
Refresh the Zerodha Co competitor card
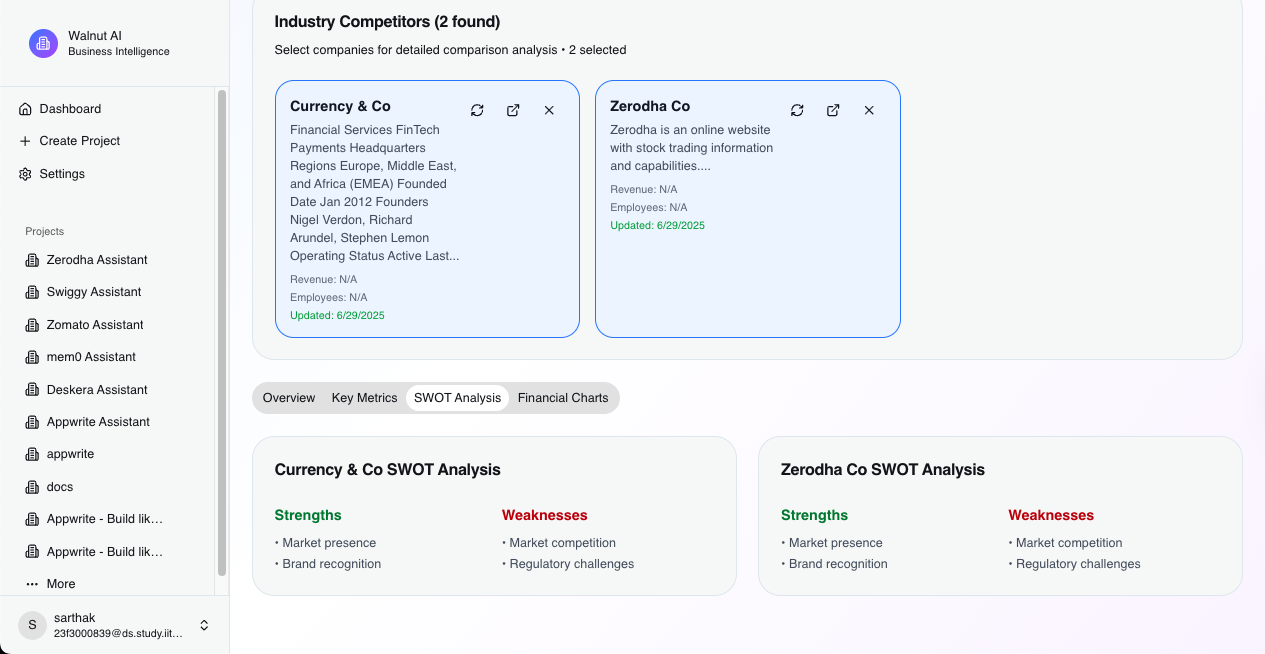tap(797, 110)
